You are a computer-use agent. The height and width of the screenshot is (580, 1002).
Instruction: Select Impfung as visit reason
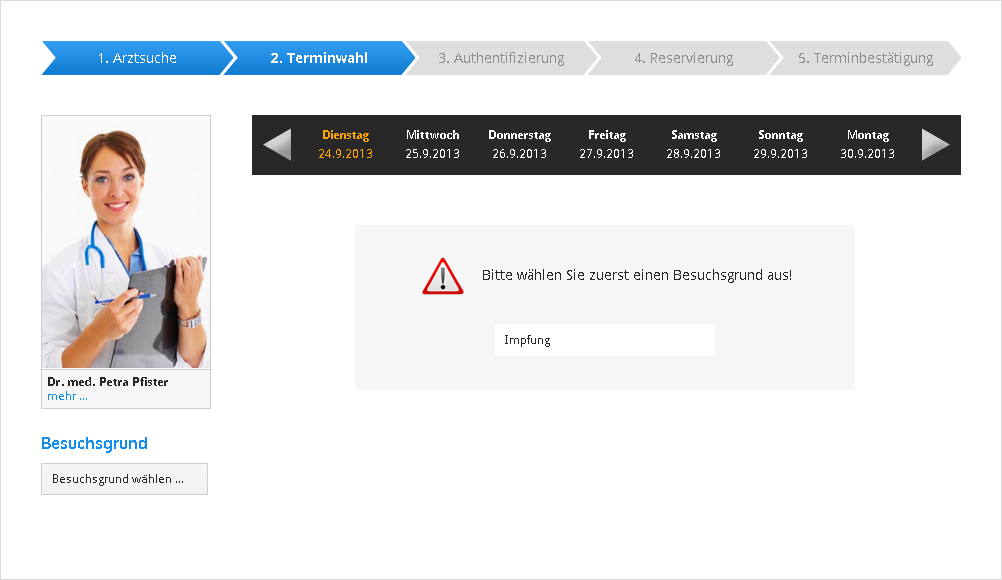click(604, 340)
